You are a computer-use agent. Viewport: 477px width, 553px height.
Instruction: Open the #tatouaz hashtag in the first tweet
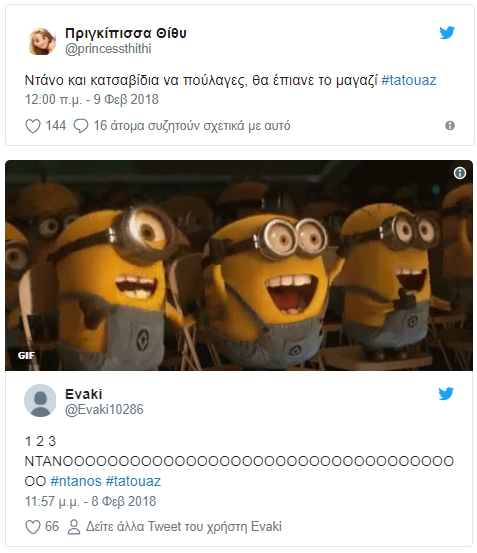click(409, 80)
